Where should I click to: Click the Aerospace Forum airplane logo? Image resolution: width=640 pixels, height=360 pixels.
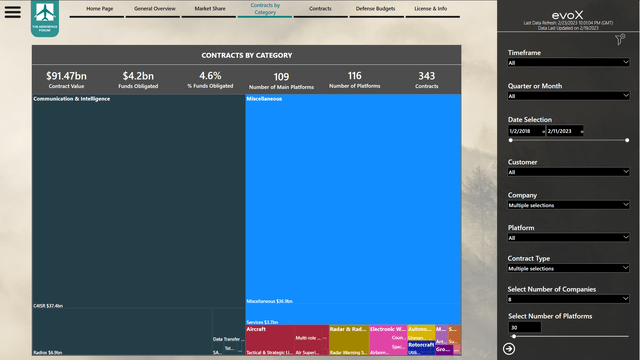click(45, 18)
